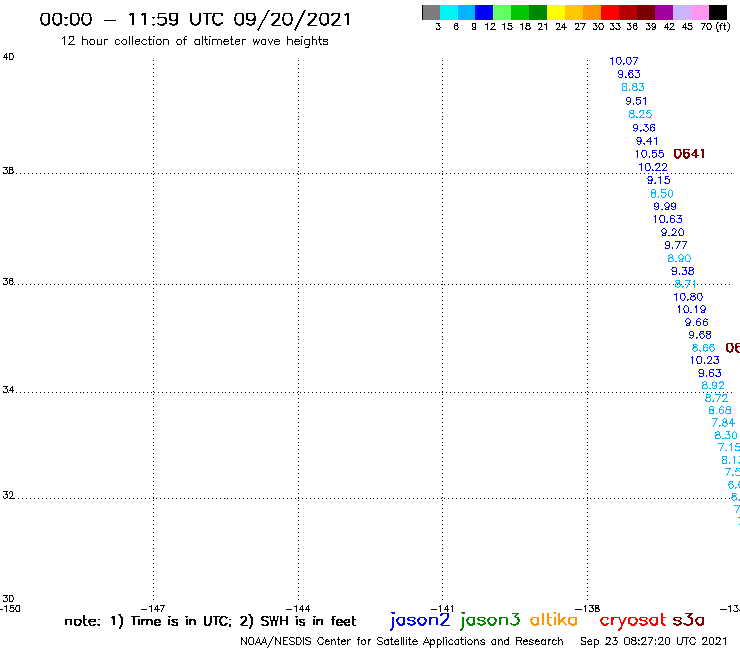Click the cryosat satellite label
The height and width of the screenshot is (650, 740).
tap(633, 620)
